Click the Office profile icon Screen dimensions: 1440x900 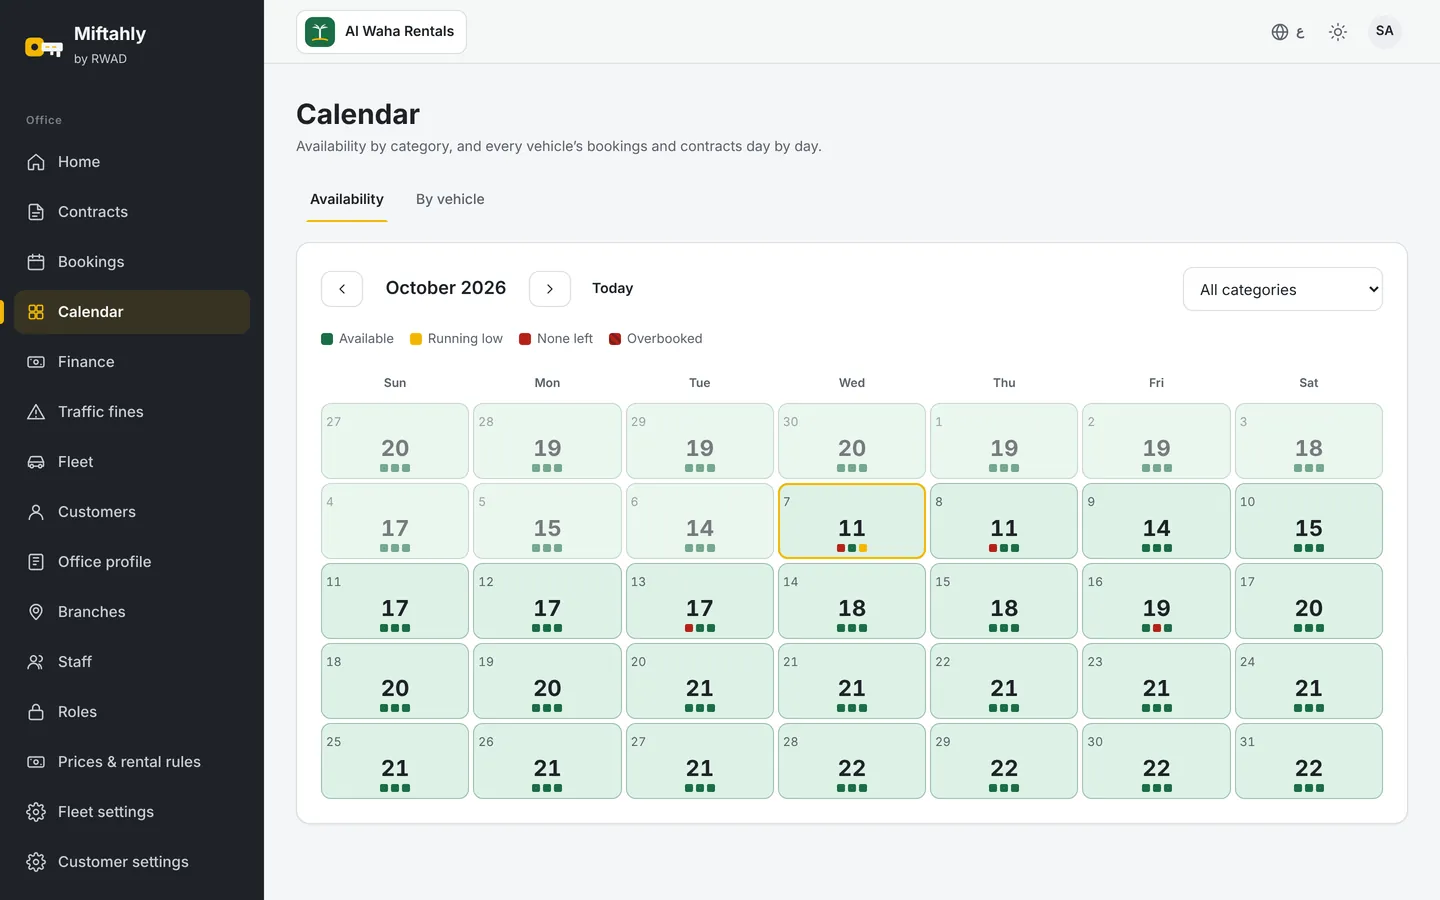point(36,562)
